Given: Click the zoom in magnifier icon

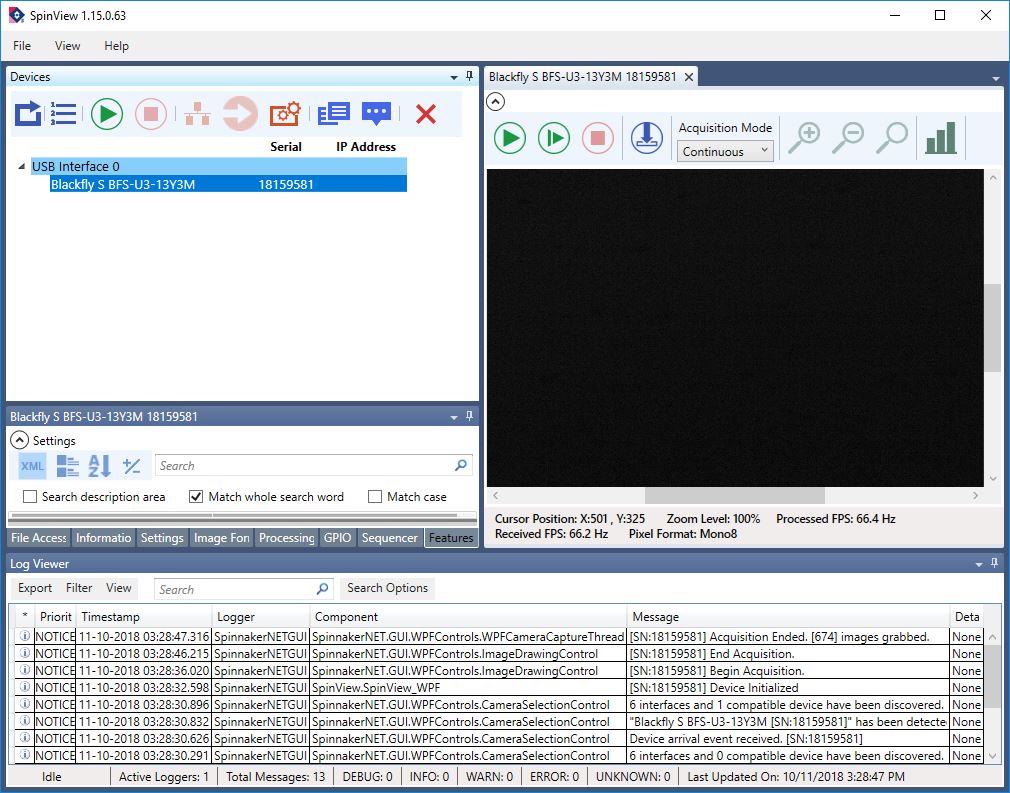Looking at the screenshot, I should [x=803, y=138].
